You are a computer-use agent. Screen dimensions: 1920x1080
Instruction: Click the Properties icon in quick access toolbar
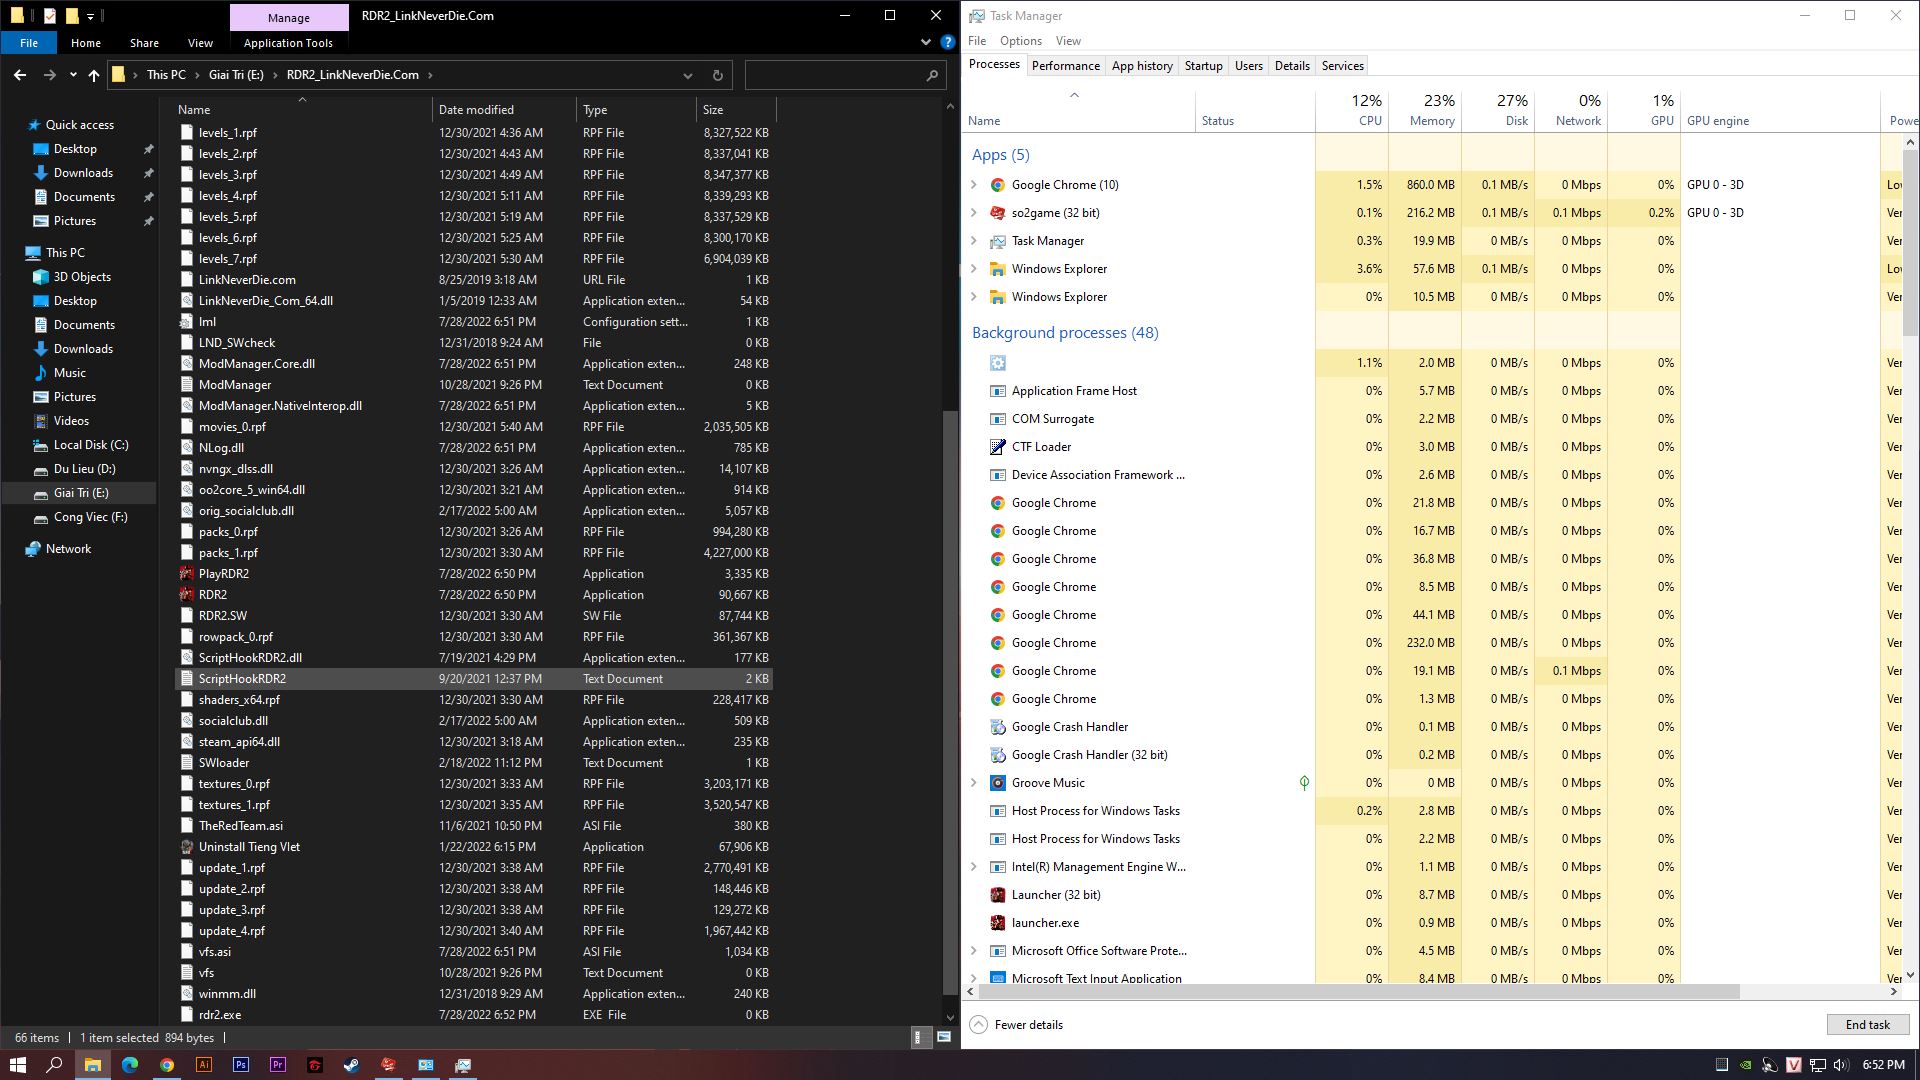pyautogui.click(x=50, y=16)
